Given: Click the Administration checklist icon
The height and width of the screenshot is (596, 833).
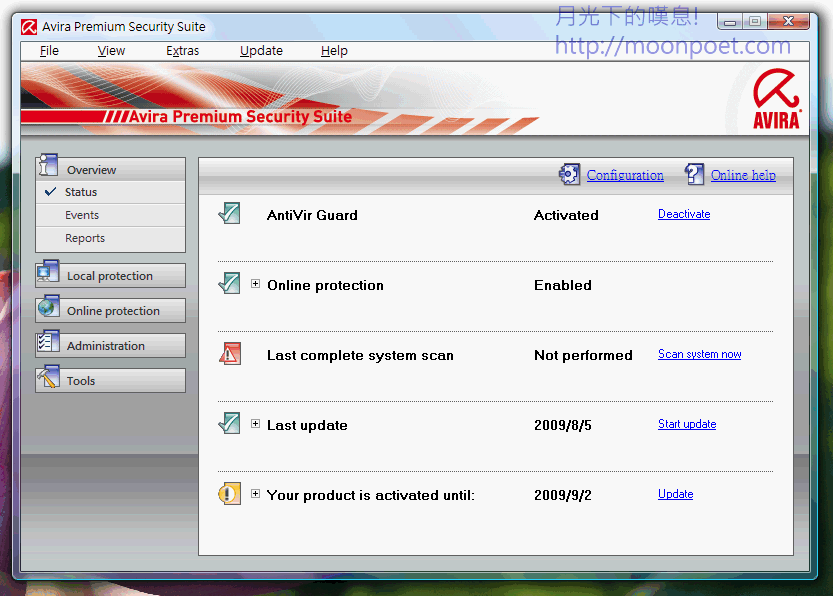Looking at the screenshot, I should pyautogui.click(x=48, y=344).
